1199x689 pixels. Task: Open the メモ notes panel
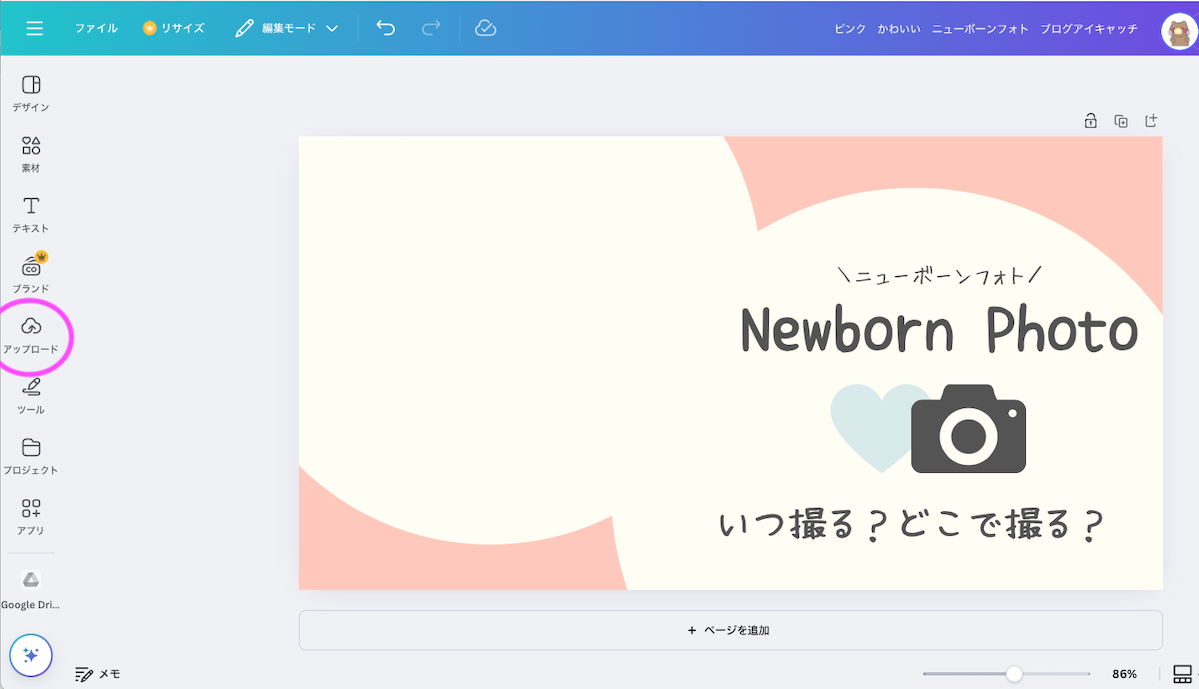(x=98, y=674)
